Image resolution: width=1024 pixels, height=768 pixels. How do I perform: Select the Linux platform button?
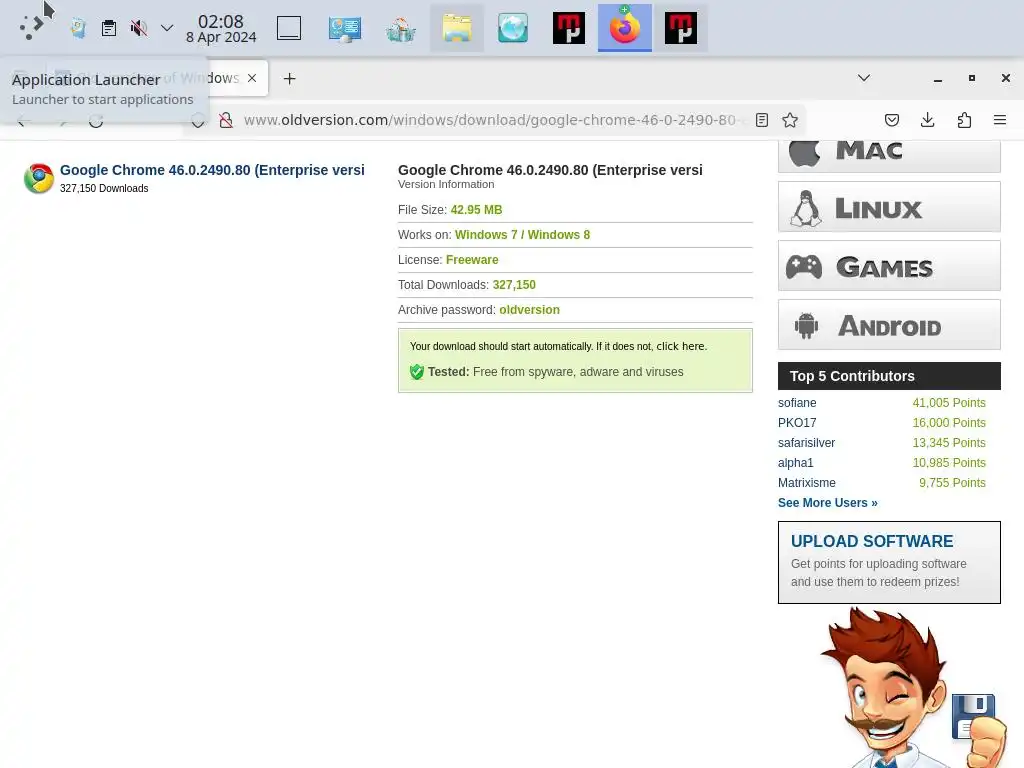(889, 206)
